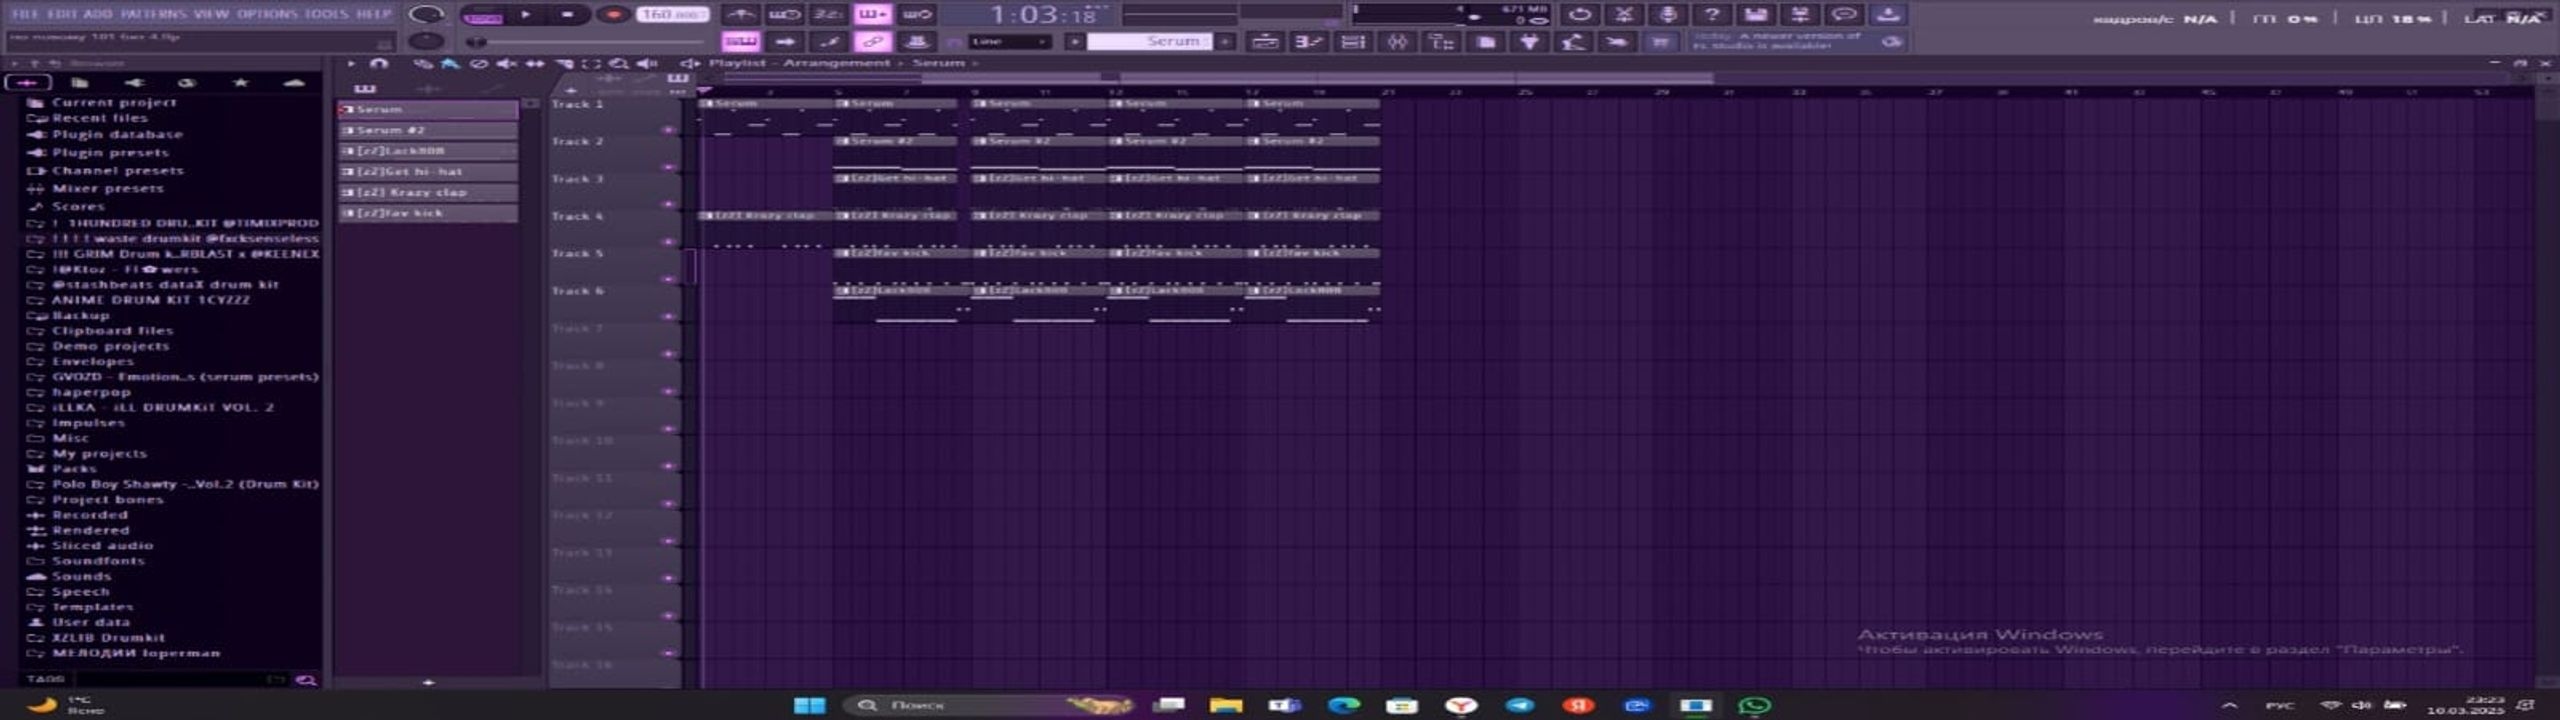The width and height of the screenshot is (2560, 720).
Task: Click the undo history icon
Action: tap(1580, 14)
